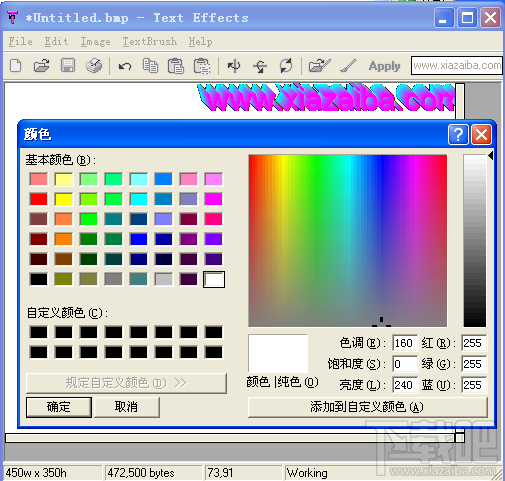Click the help question mark in Color dialog
This screenshot has height=481, width=505.
[x=458, y=135]
